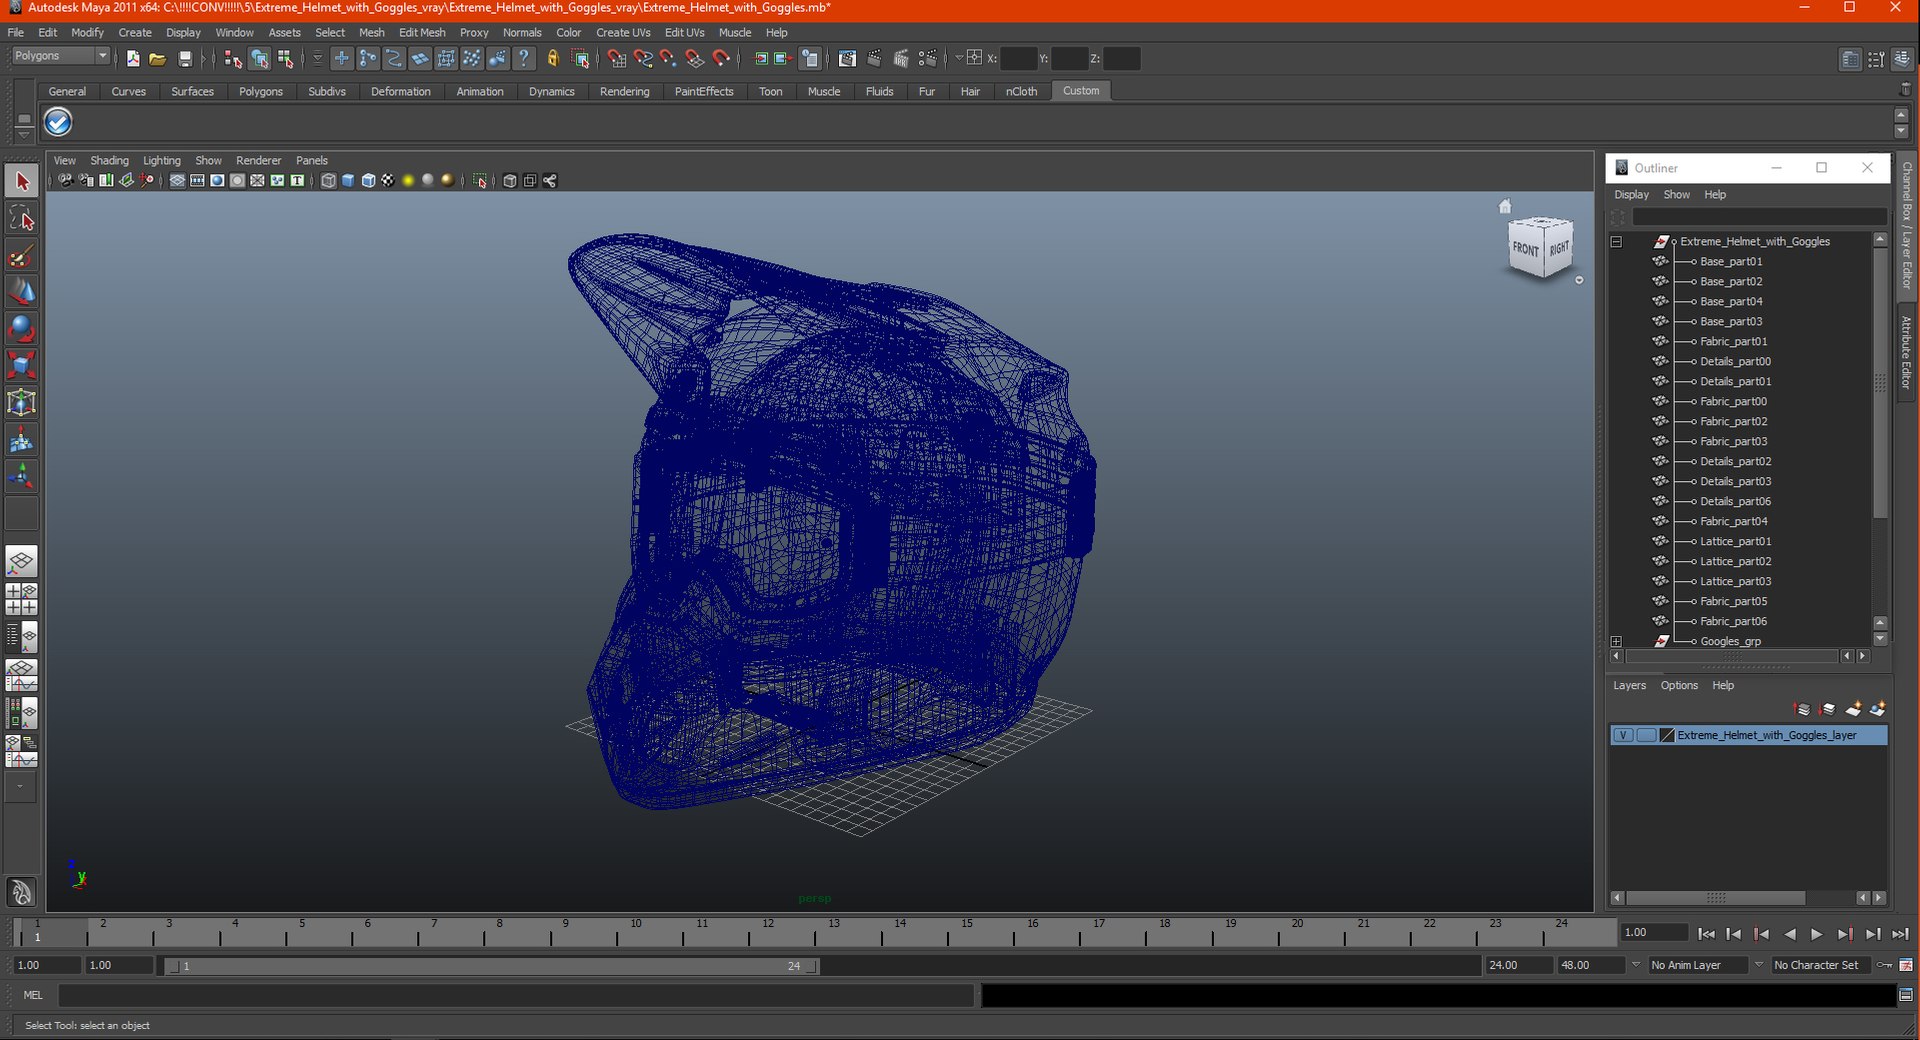1920x1040 pixels.
Task: Open the Edit Mesh menu
Action: [422, 33]
